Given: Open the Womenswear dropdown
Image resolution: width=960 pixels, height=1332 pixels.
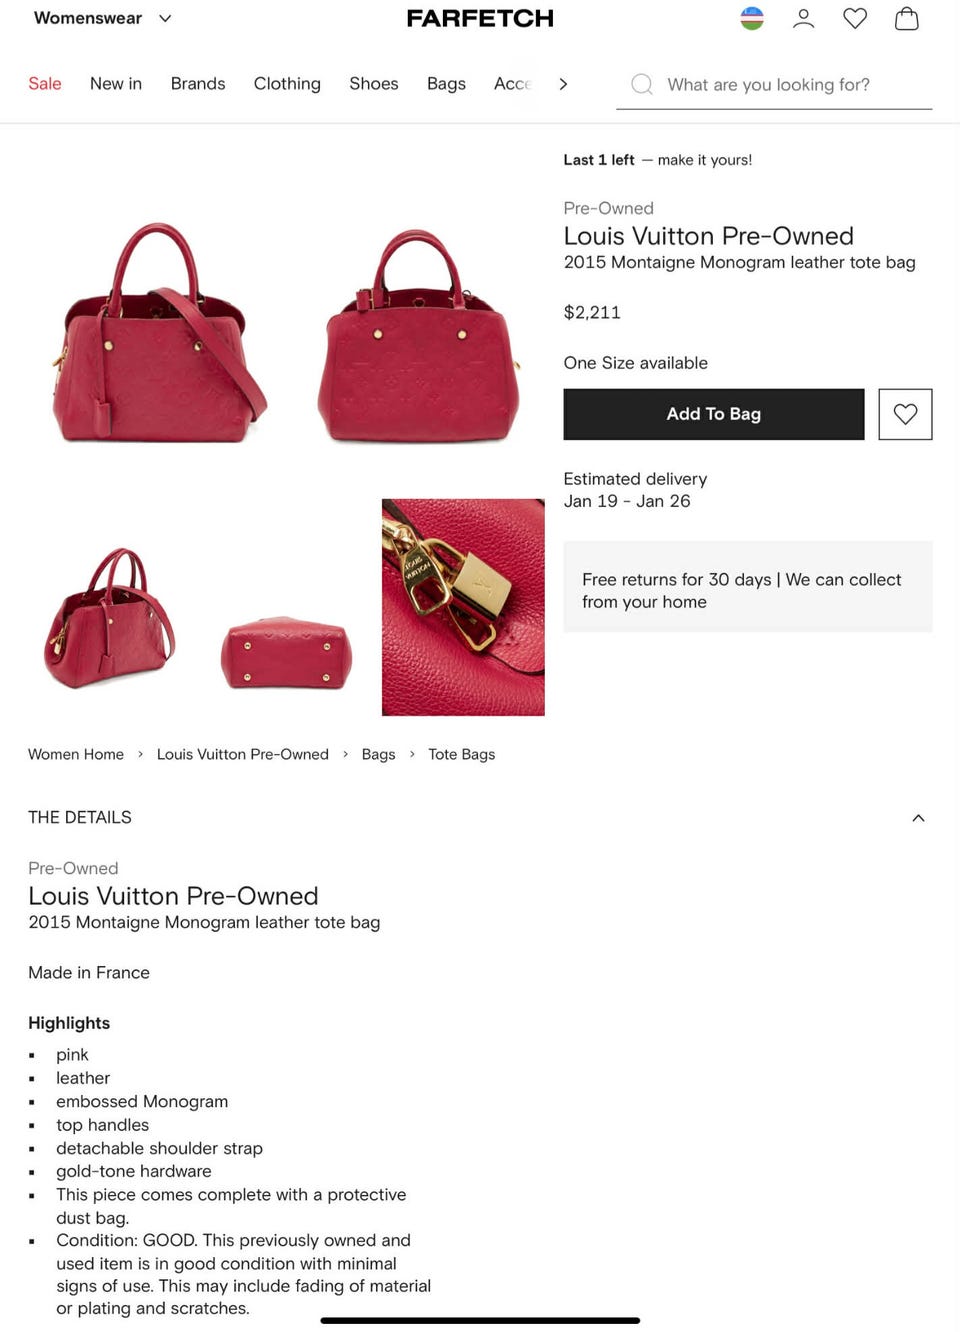Looking at the screenshot, I should [x=102, y=18].
